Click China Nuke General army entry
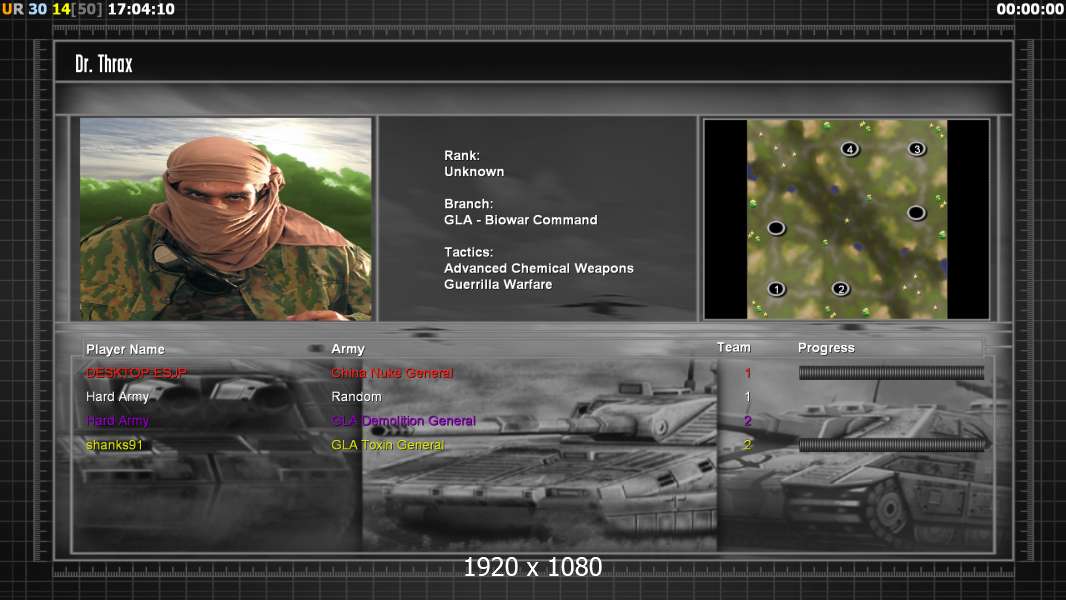This screenshot has height=600, width=1066. pos(392,373)
